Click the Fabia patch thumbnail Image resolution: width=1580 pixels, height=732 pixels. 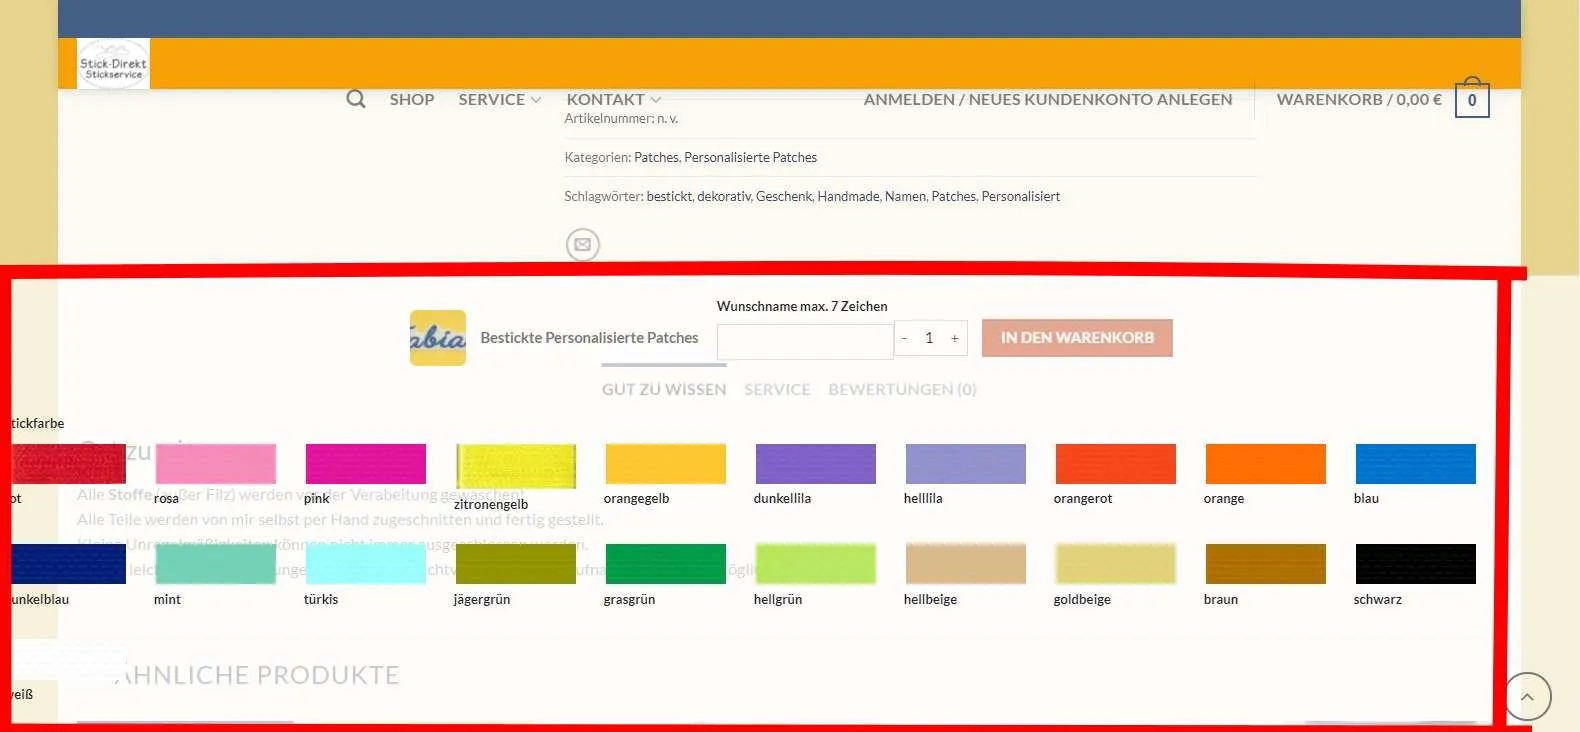coord(438,338)
